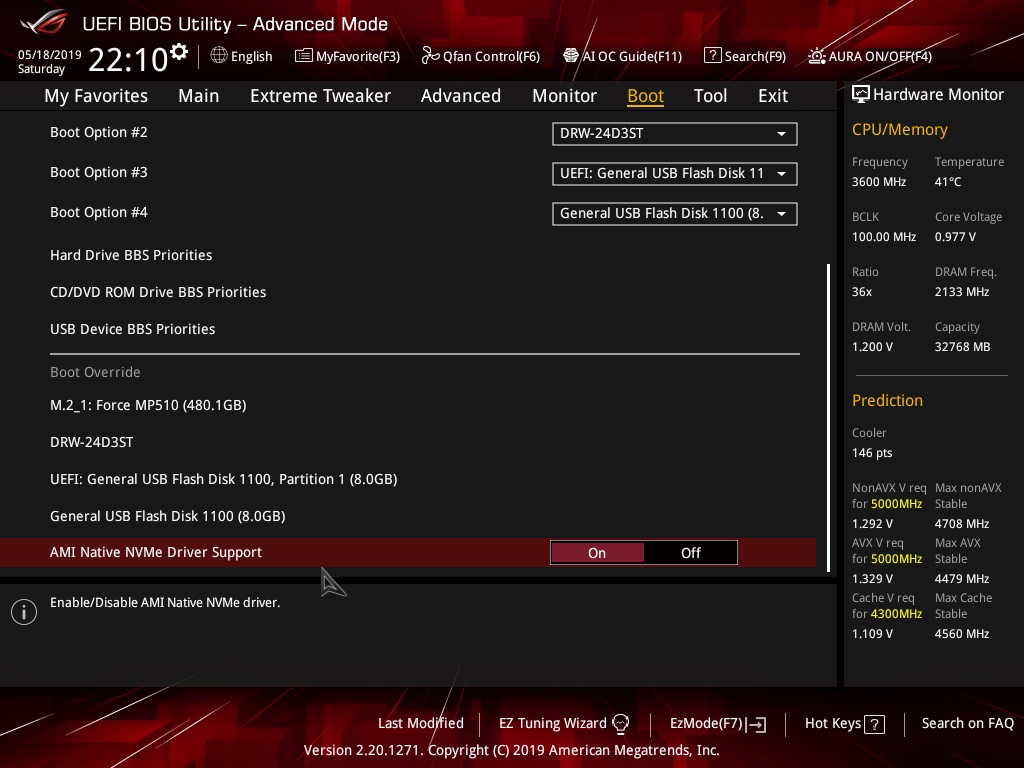Click the 32768 MB capacity value

(962, 347)
